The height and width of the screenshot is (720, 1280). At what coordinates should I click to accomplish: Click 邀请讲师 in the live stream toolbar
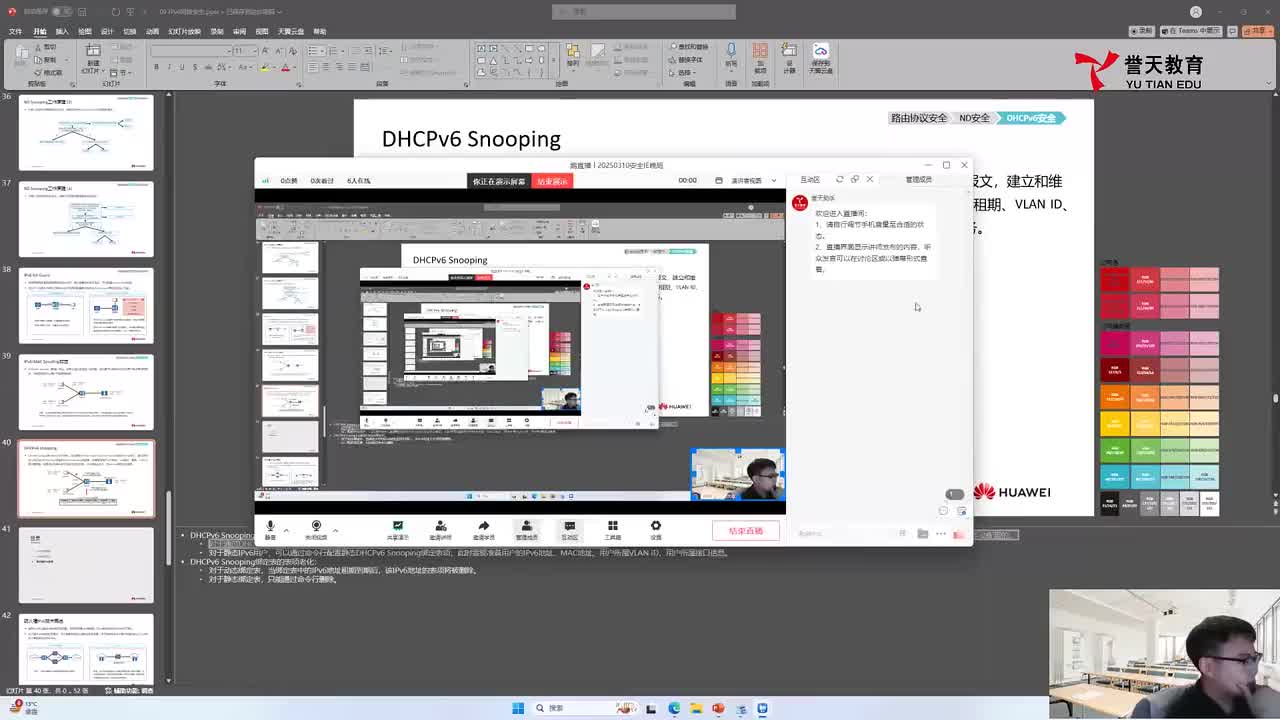click(x=441, y=530)
